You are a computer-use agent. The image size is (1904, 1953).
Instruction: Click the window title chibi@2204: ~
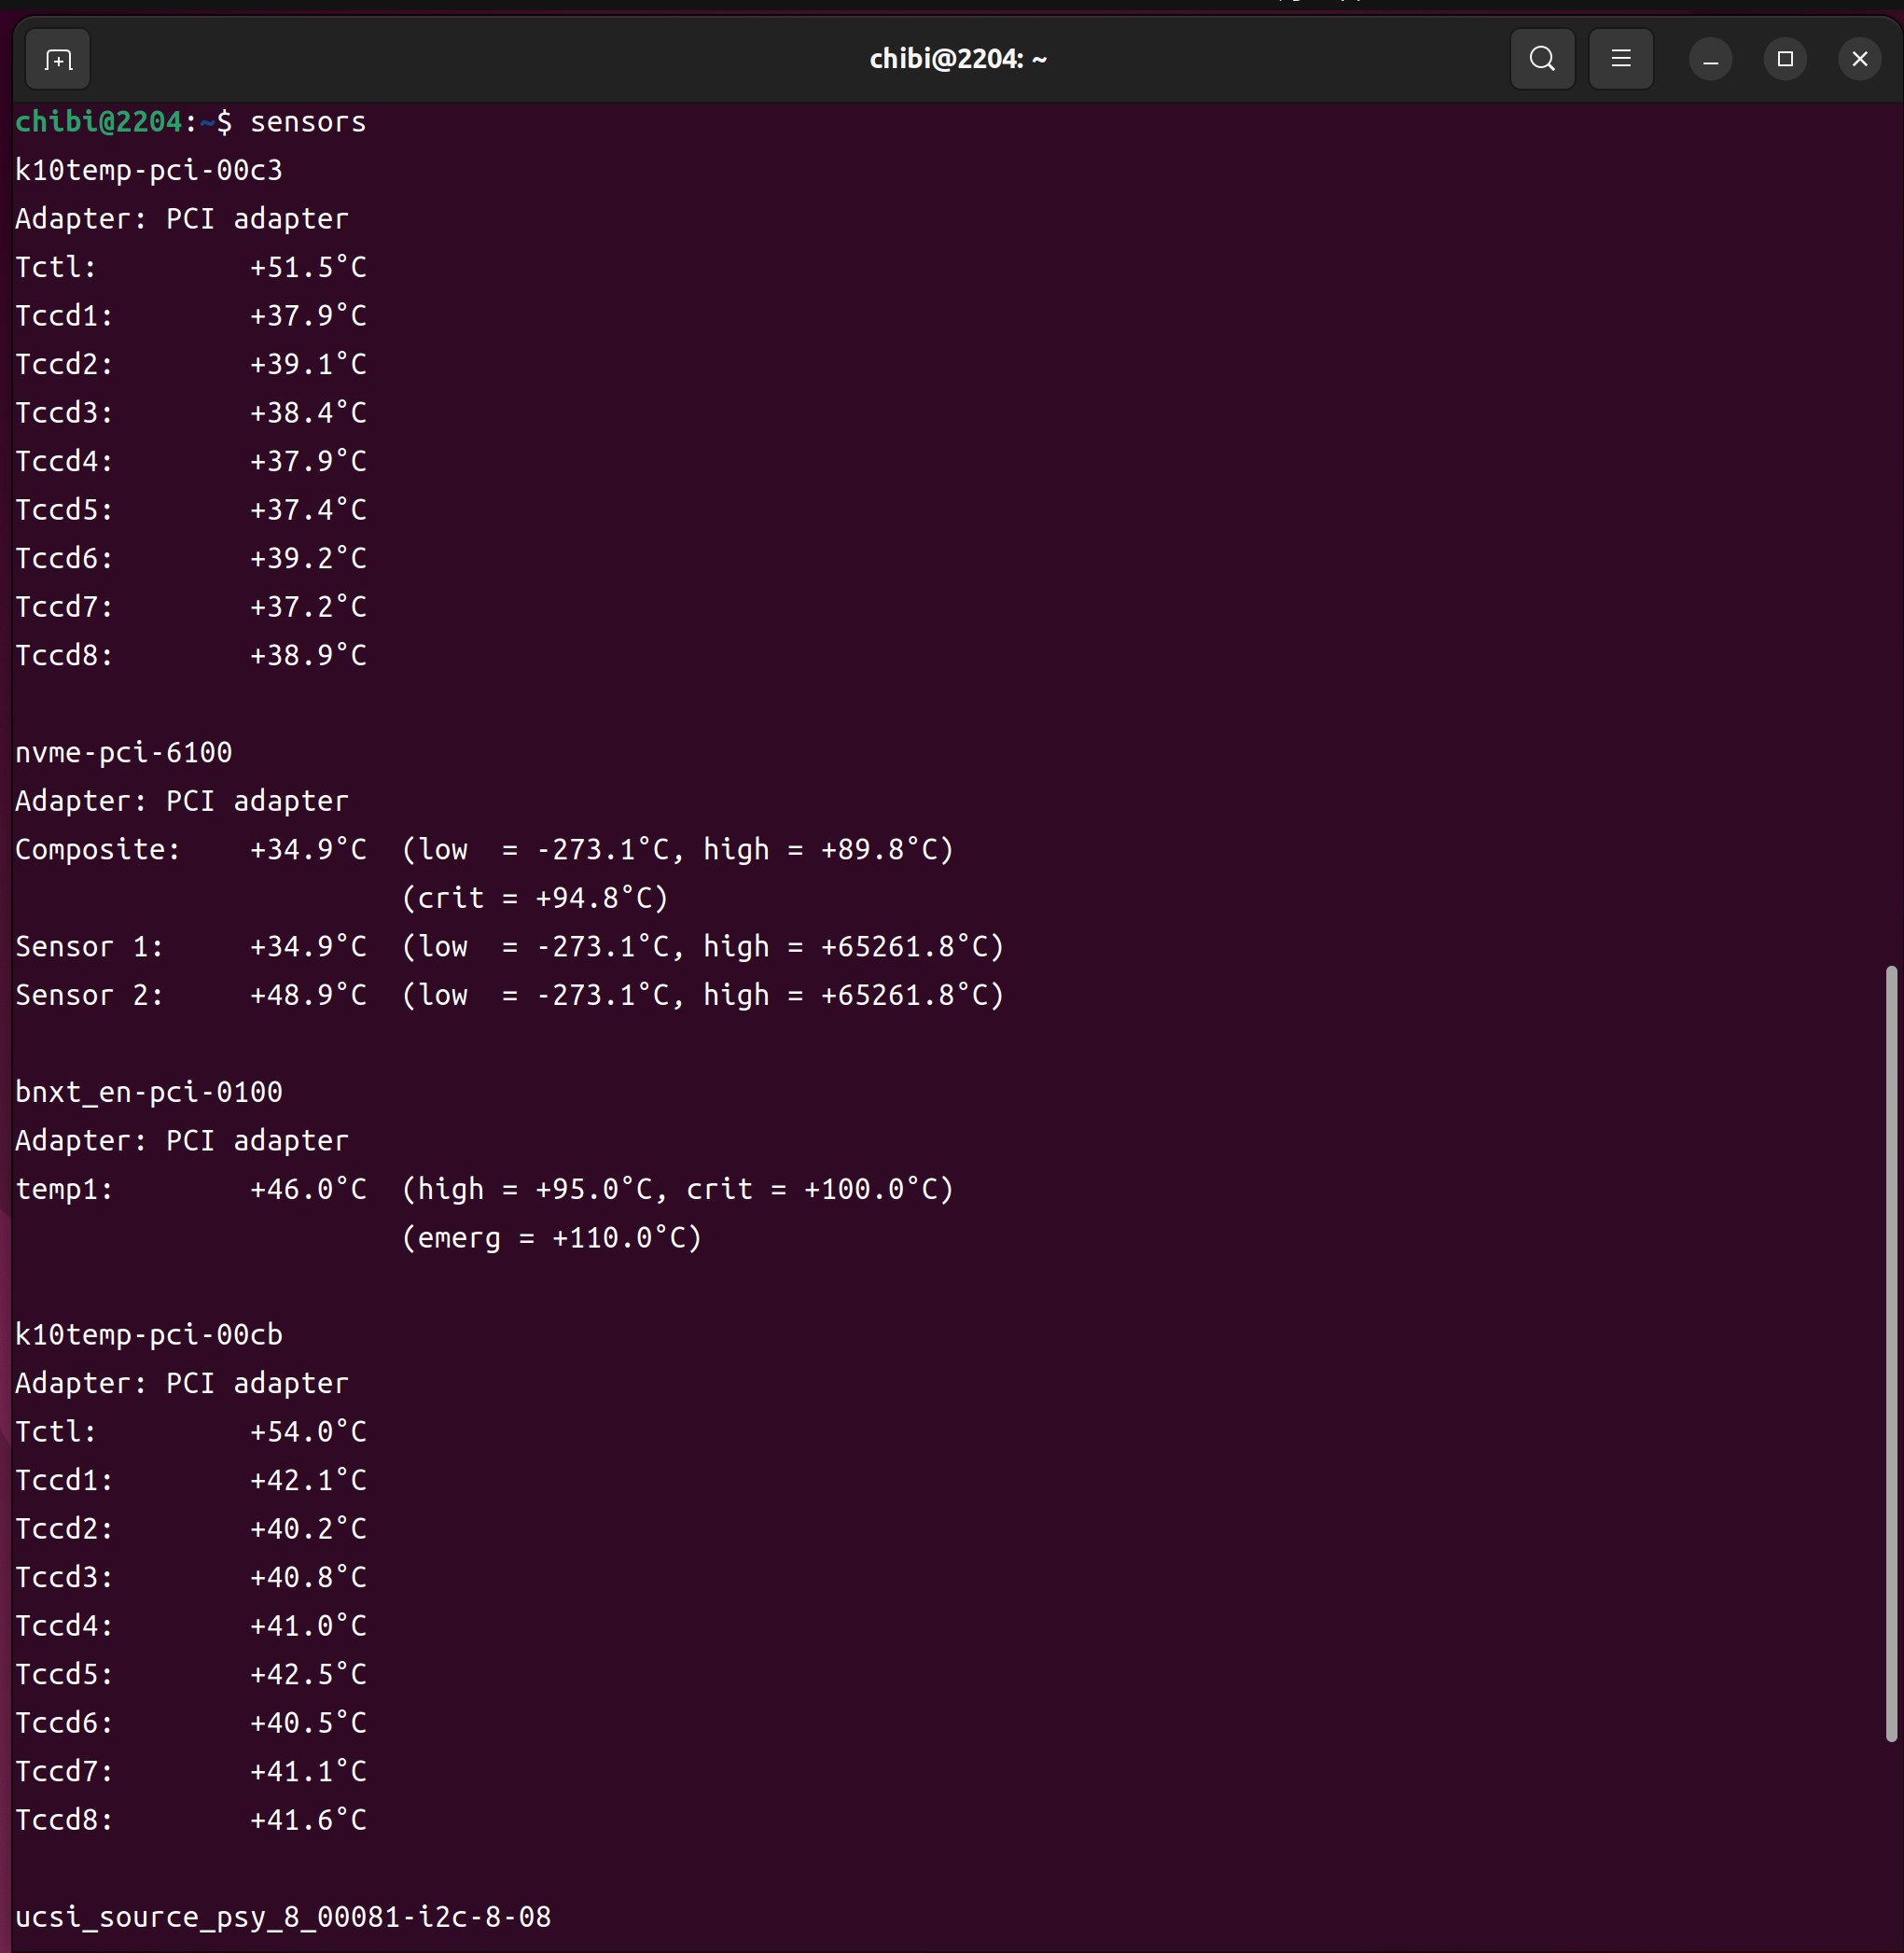click(x=957, y=60)
